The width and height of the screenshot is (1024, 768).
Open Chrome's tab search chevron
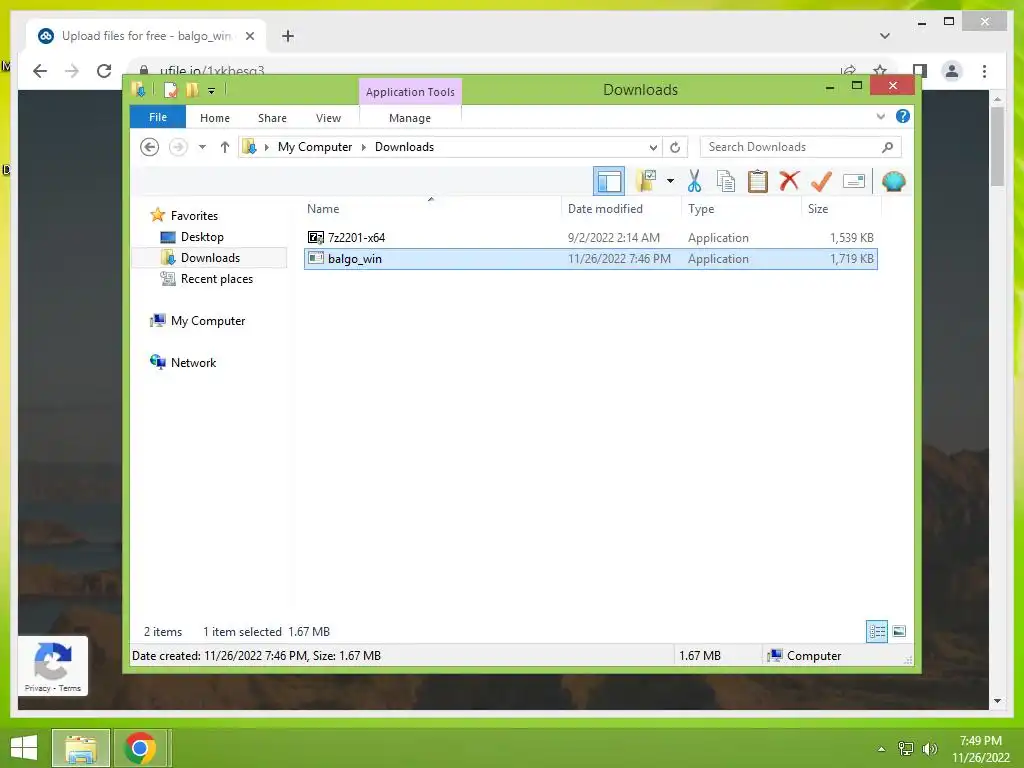click(x=884, y=36)
